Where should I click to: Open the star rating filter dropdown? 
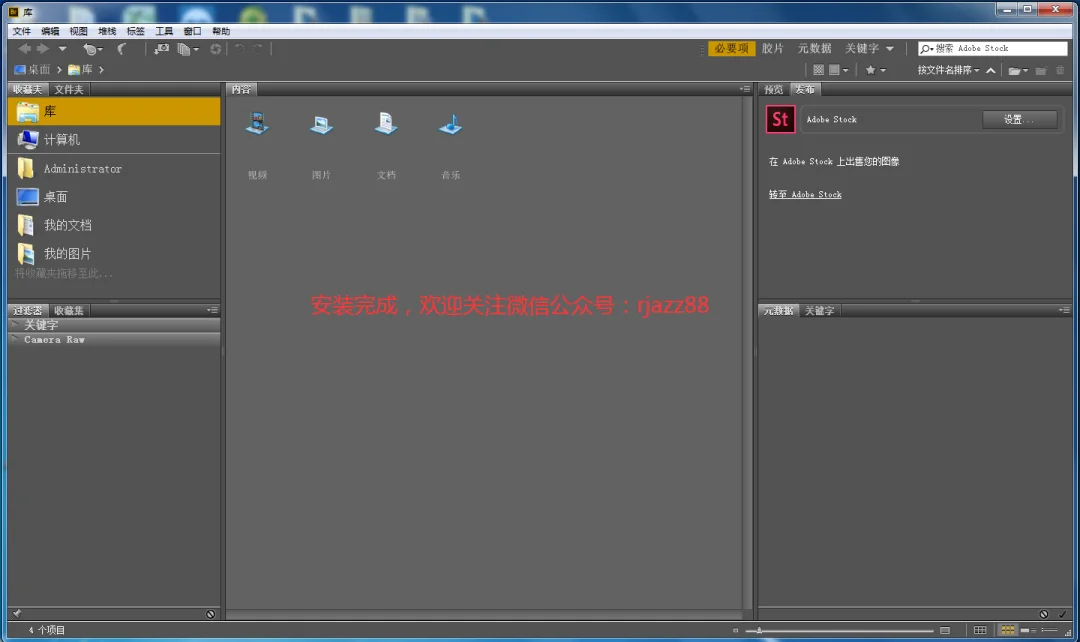875,70
